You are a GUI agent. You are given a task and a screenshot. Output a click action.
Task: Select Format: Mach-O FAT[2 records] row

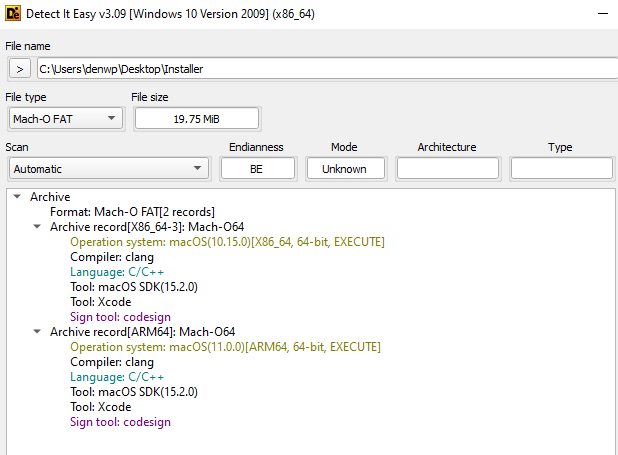click(132, 212)
